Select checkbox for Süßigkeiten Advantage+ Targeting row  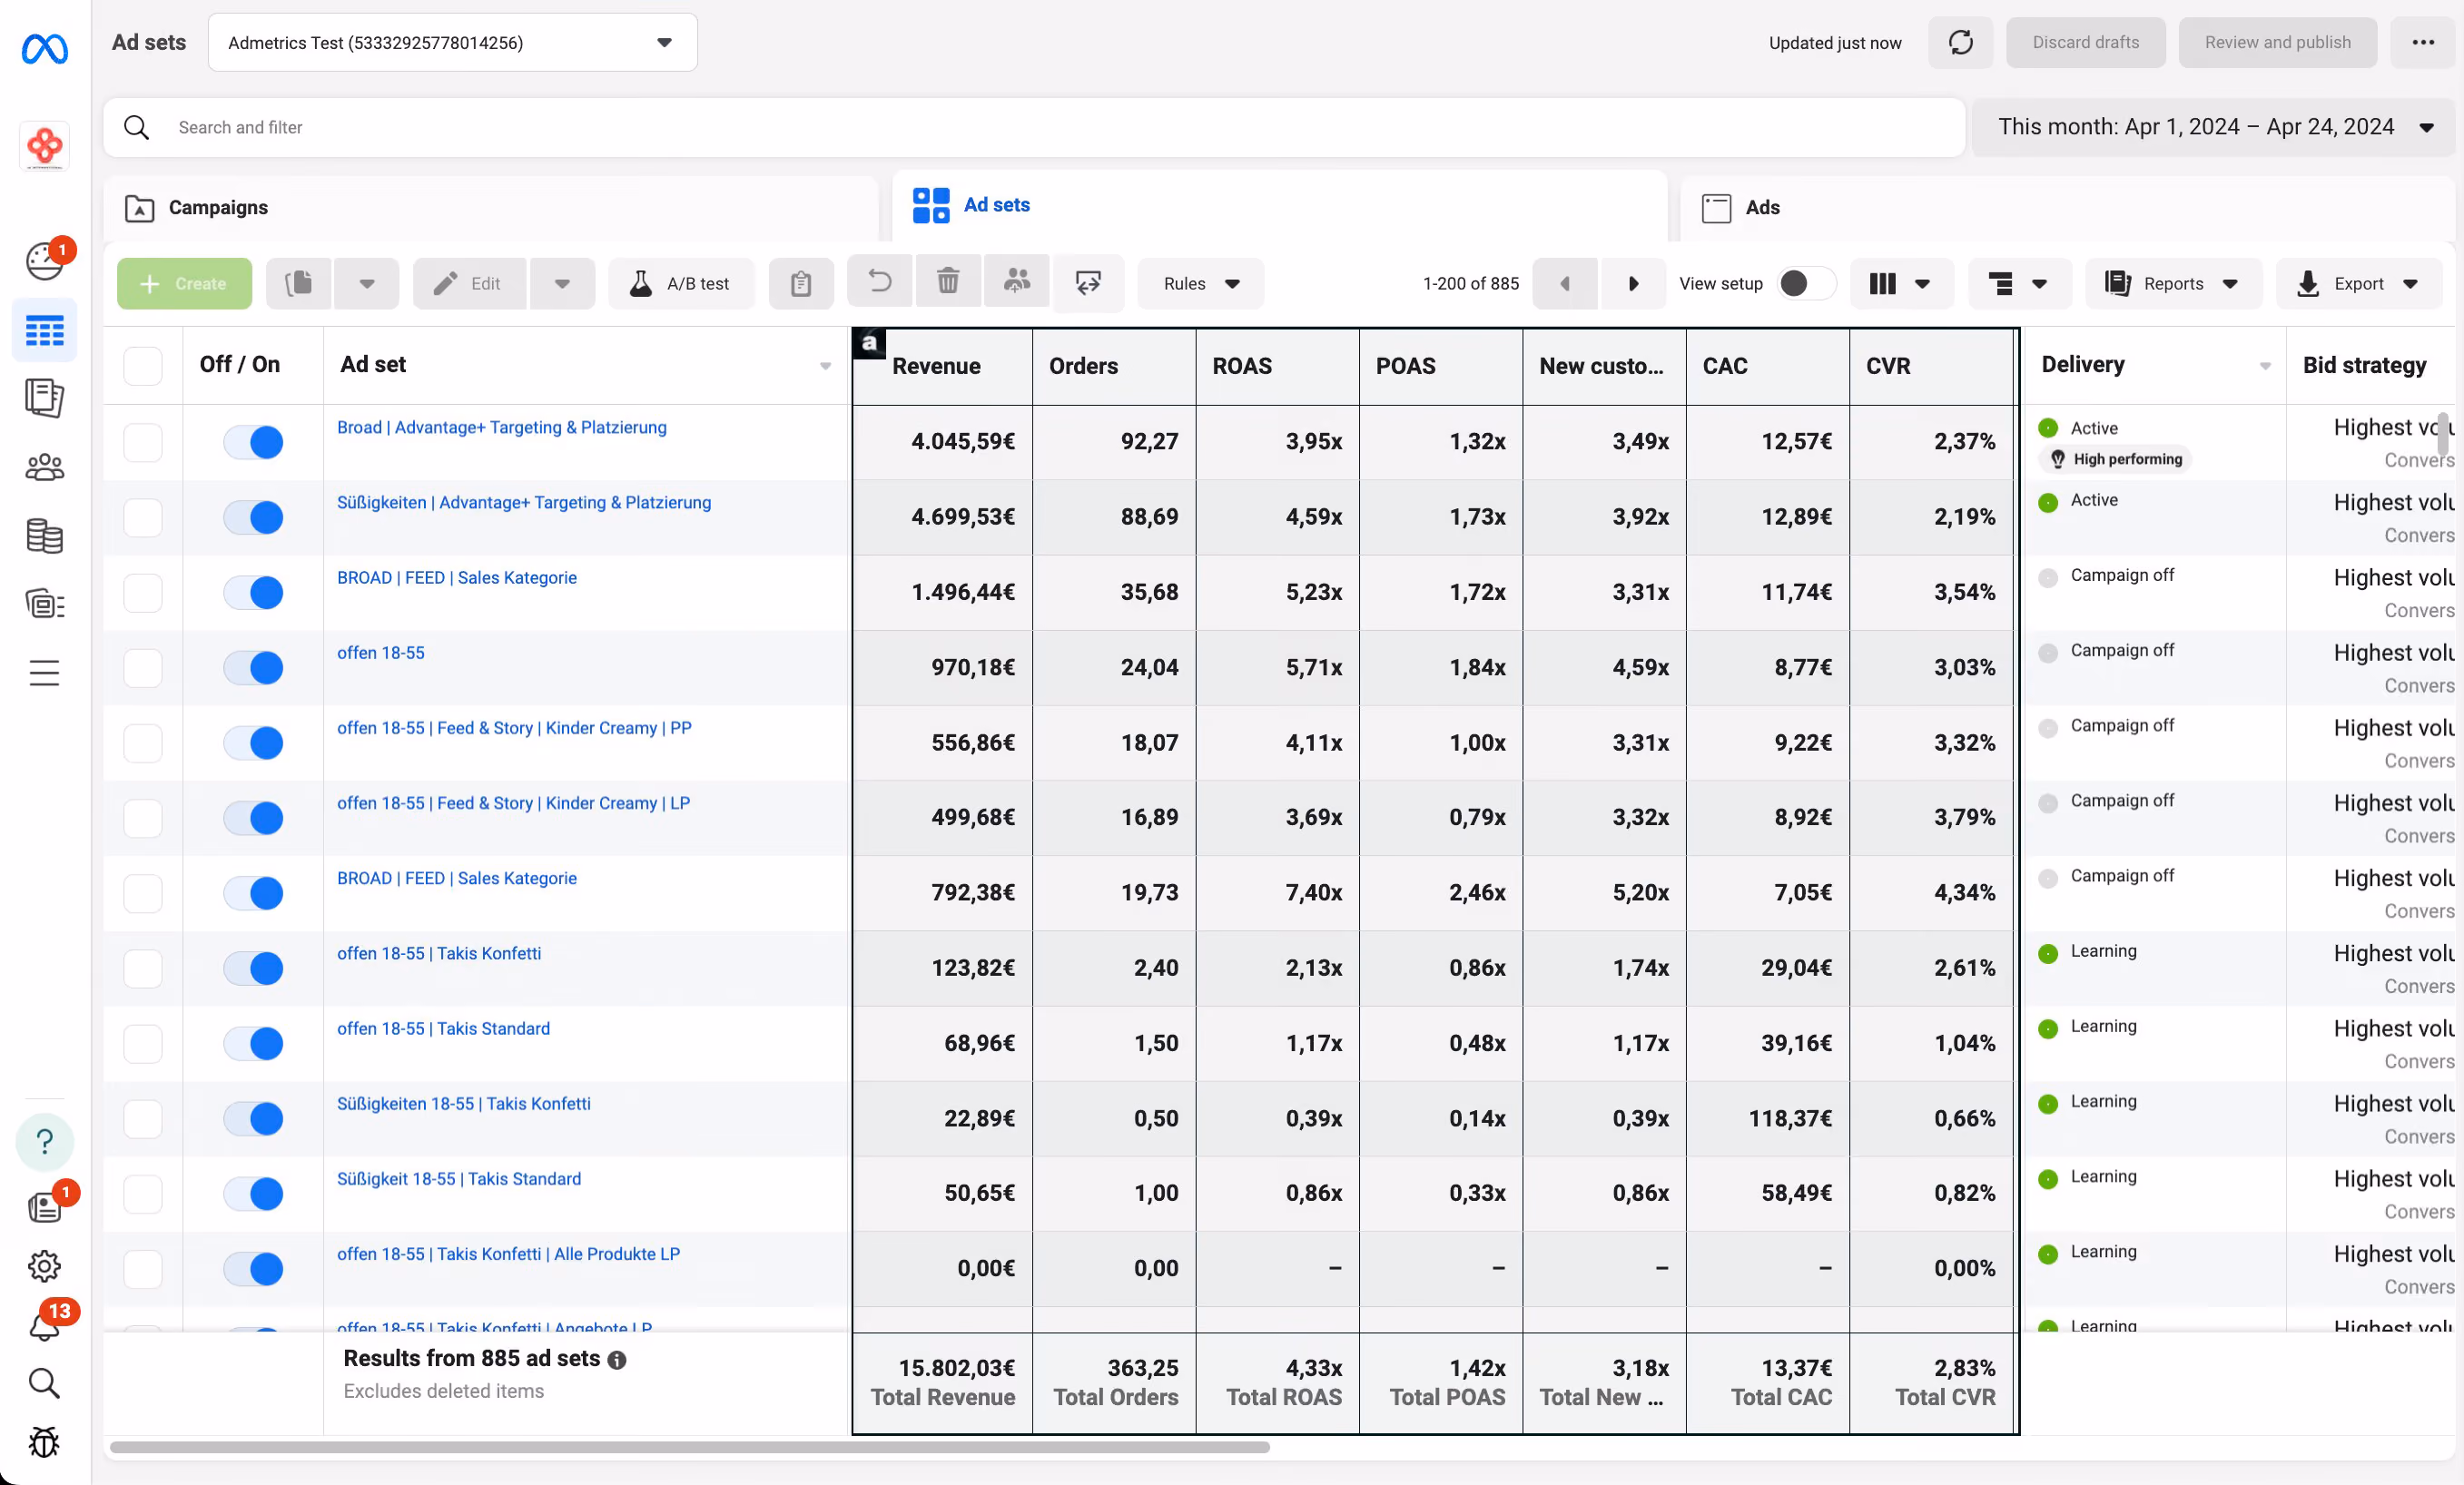pos(143,517)
